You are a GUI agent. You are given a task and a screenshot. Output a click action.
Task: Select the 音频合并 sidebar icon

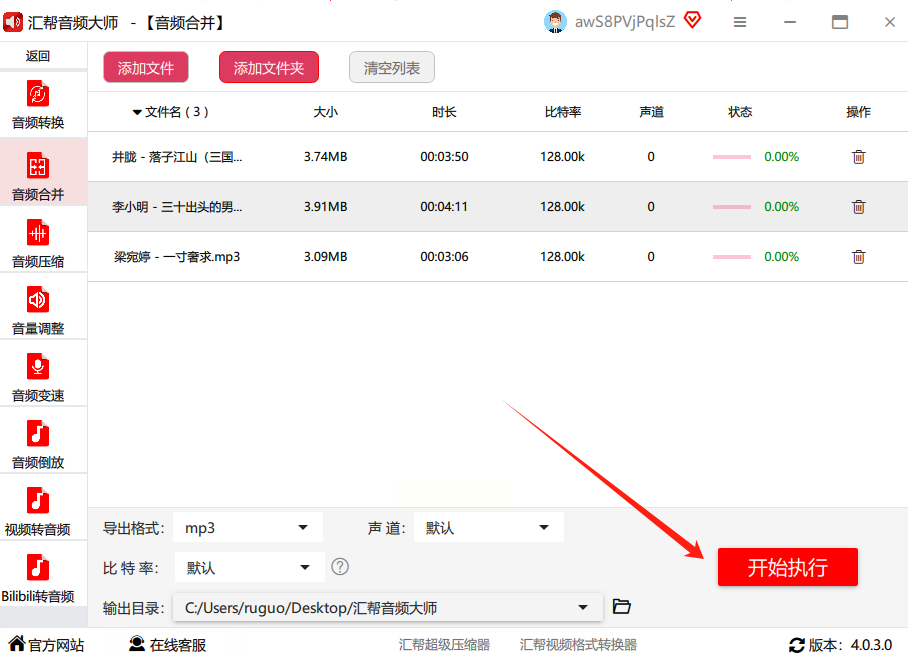pos(38,167)
